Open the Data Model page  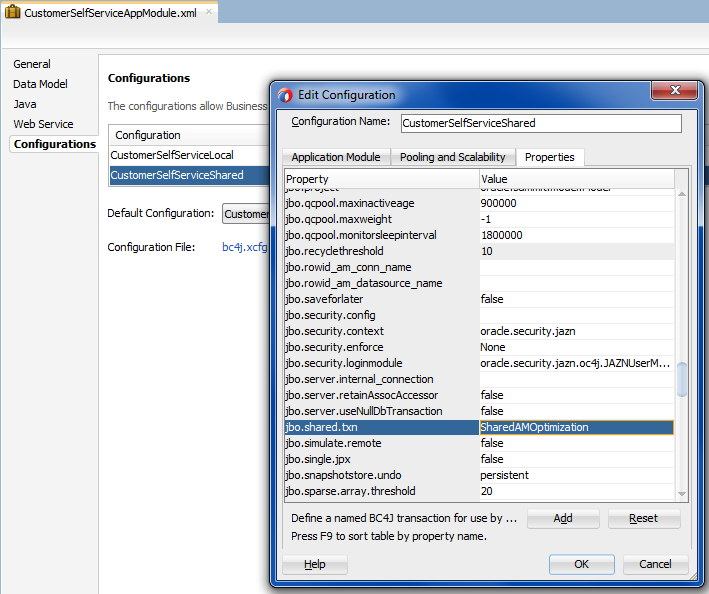tap(40, 84)
